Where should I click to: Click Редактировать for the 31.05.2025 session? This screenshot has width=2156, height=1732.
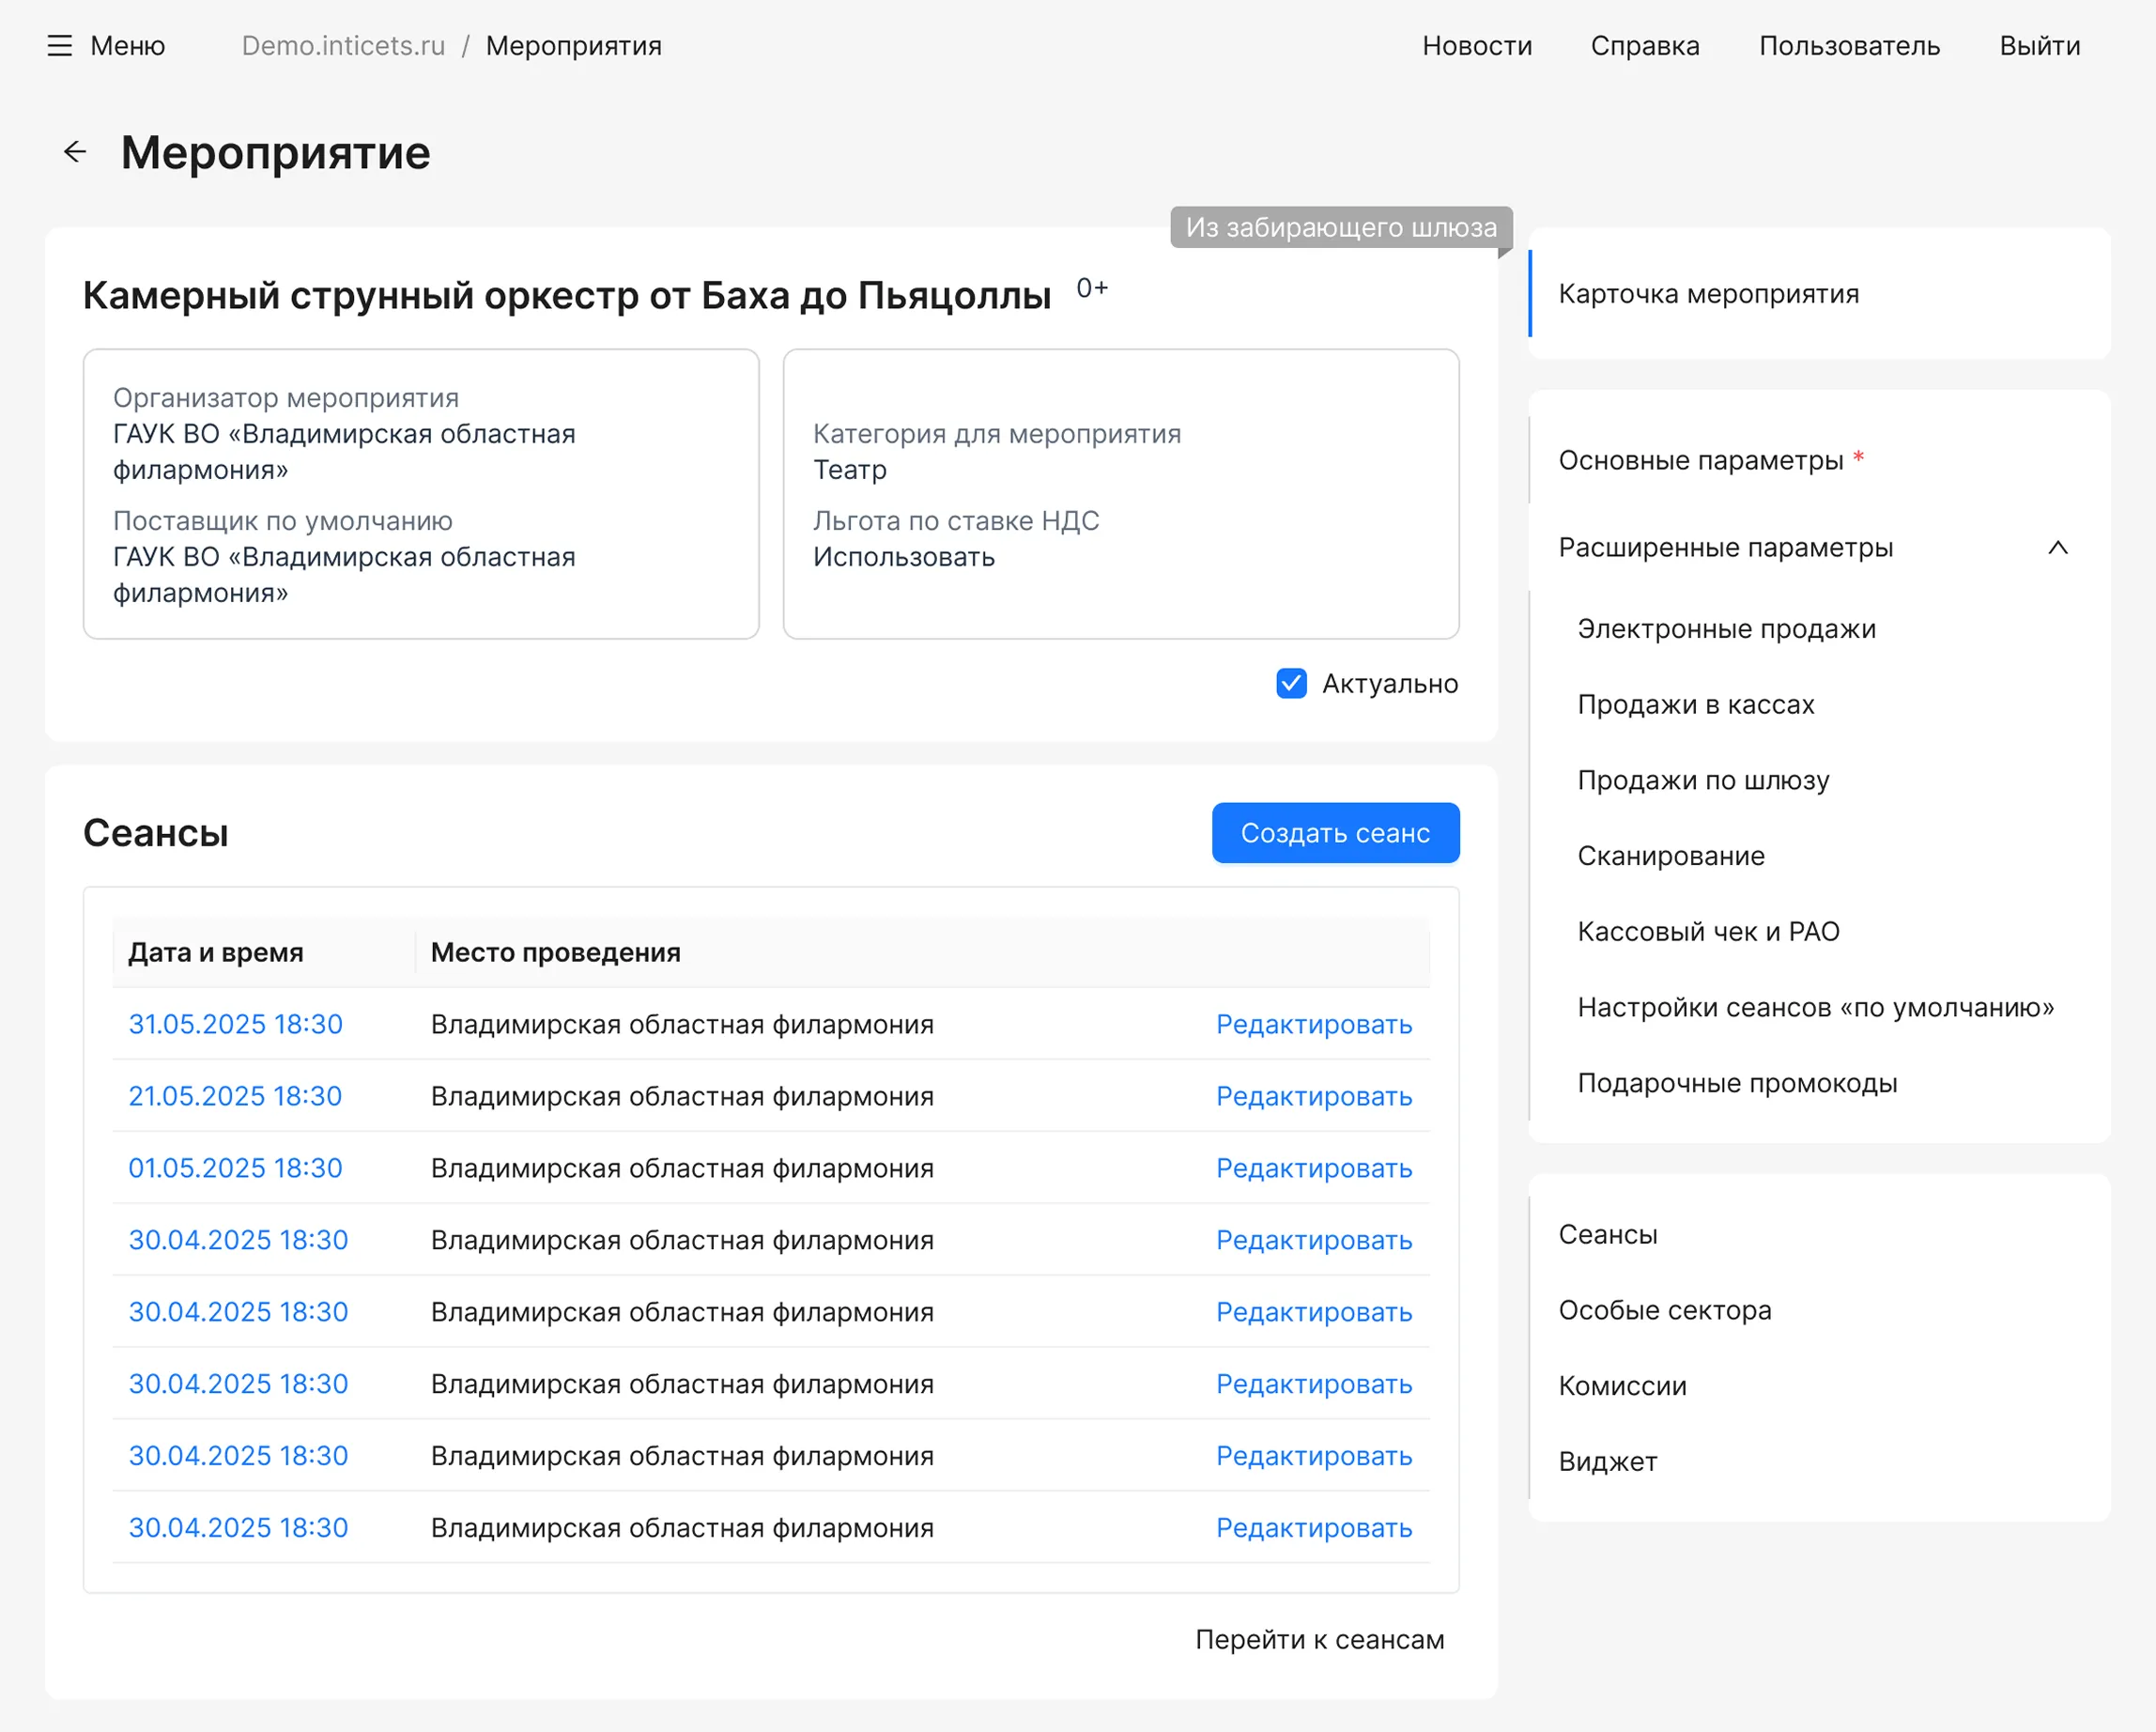point(1314,1024)
